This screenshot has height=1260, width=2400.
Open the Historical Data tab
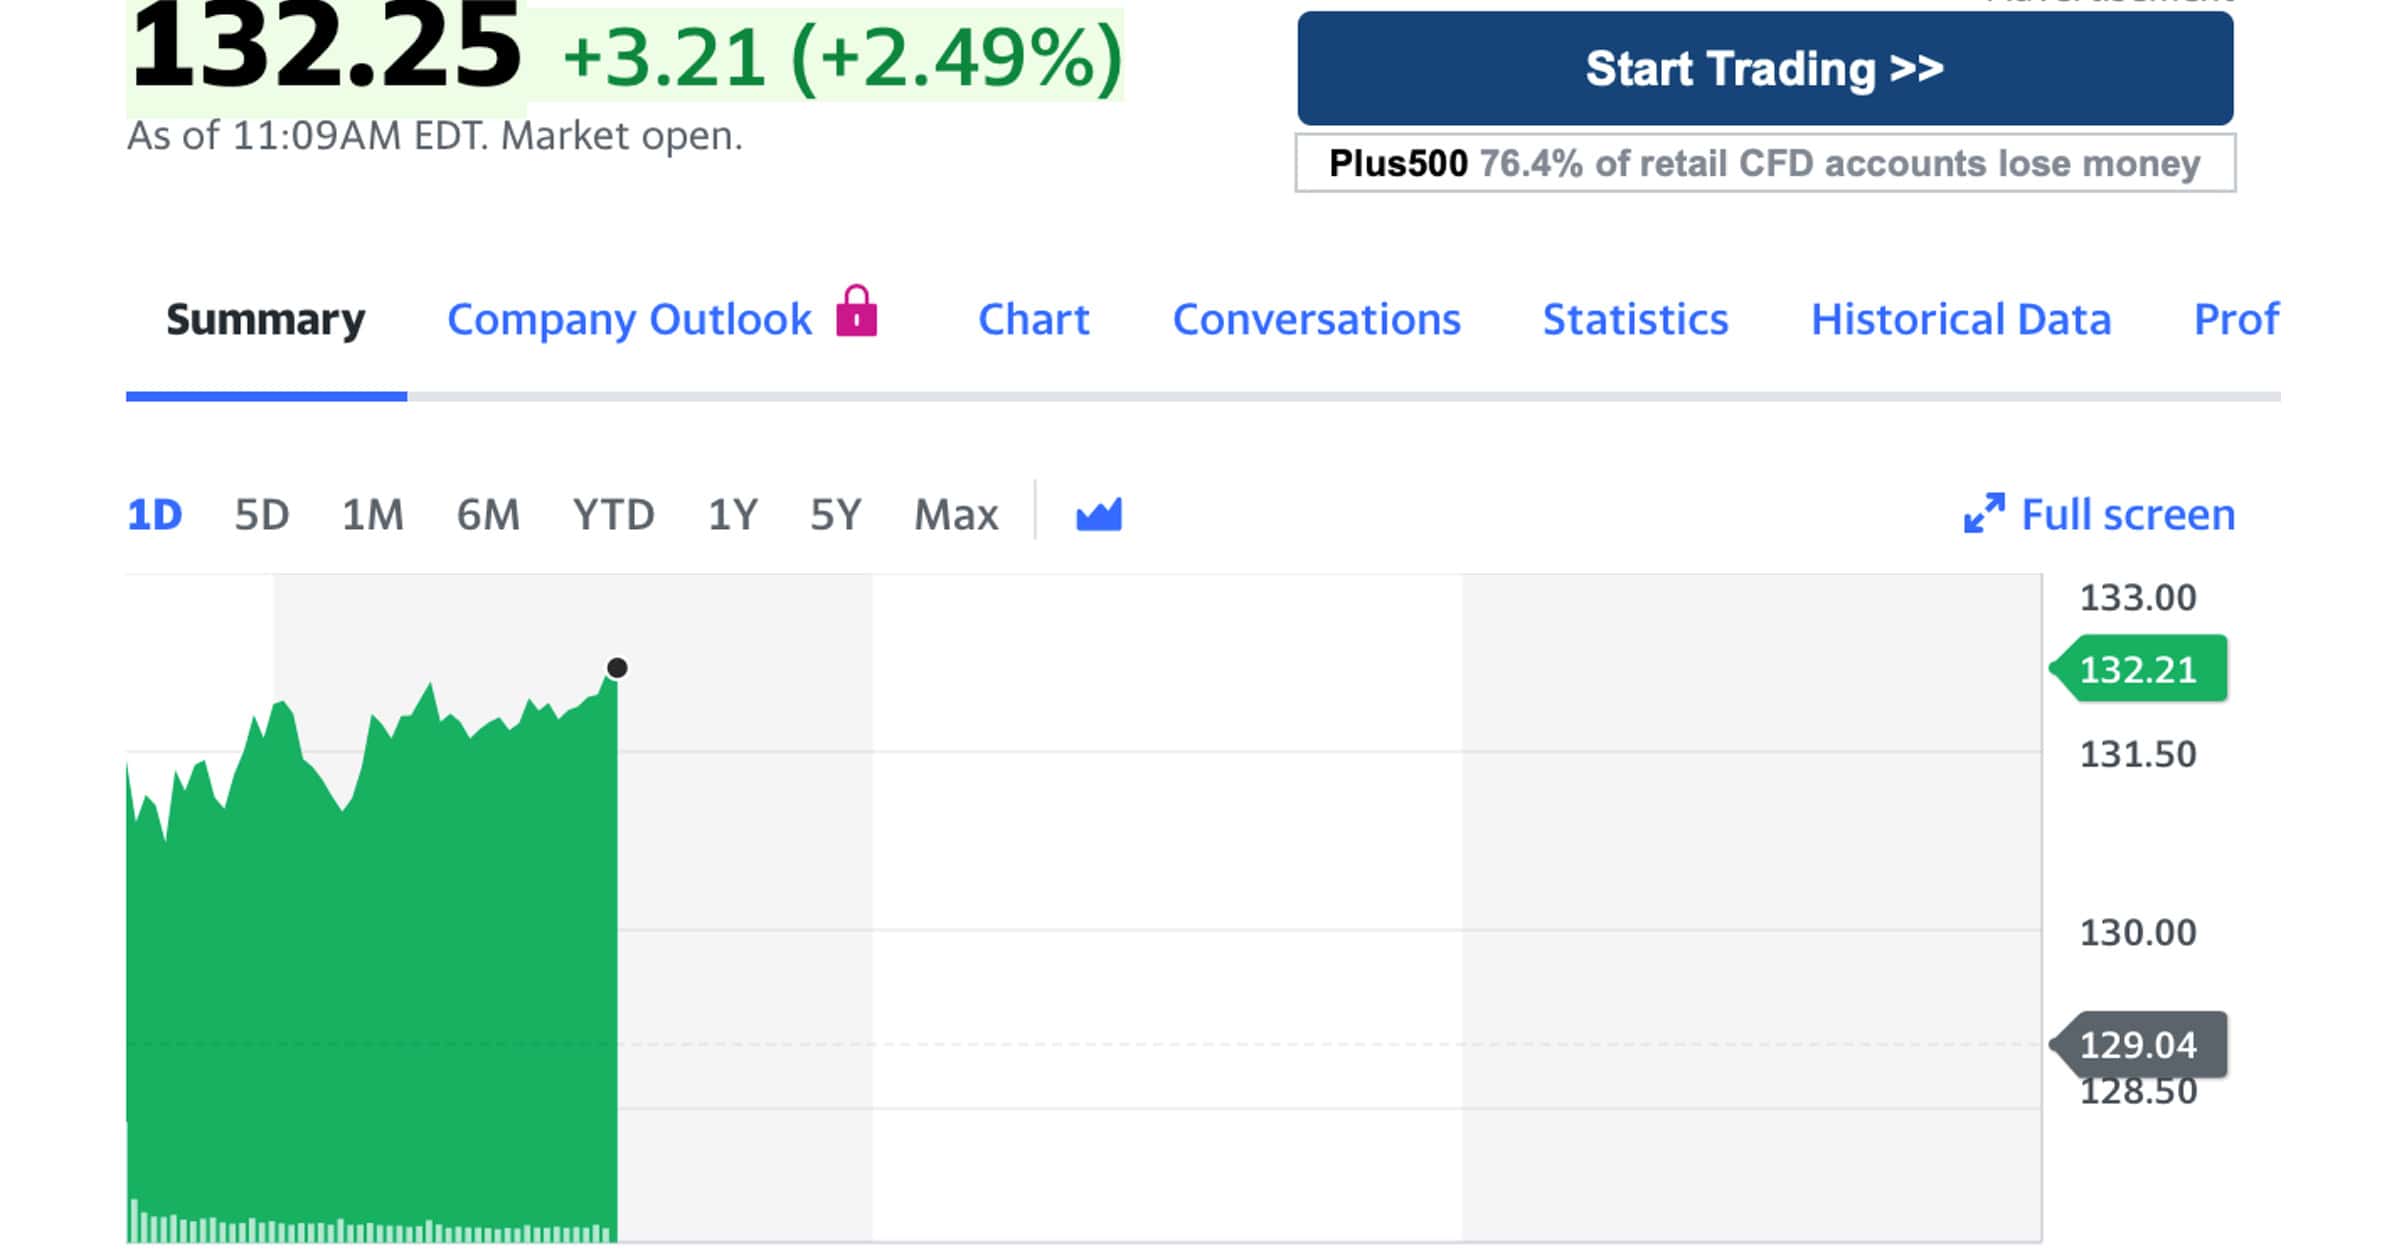tap(1960, 320)
